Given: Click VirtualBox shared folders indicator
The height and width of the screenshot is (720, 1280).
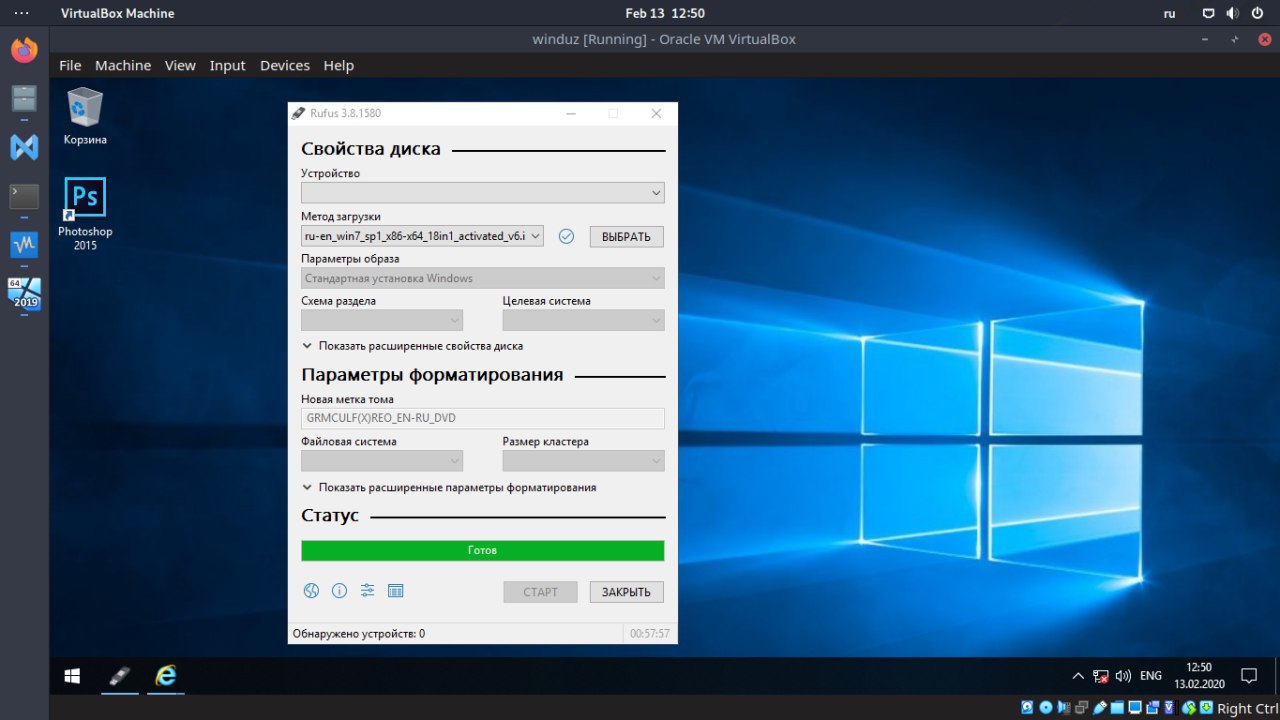Looking at the screenshot, I should [1118, 708].
